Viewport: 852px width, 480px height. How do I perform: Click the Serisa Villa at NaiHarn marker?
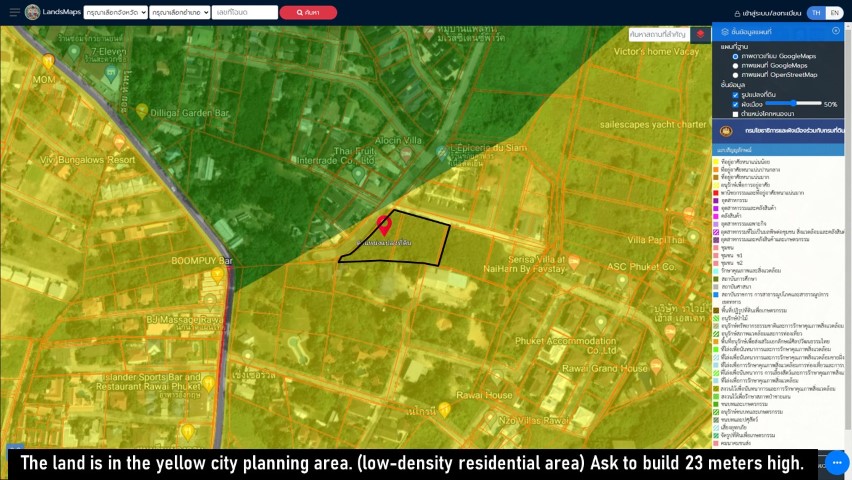[x=574, y=263]
